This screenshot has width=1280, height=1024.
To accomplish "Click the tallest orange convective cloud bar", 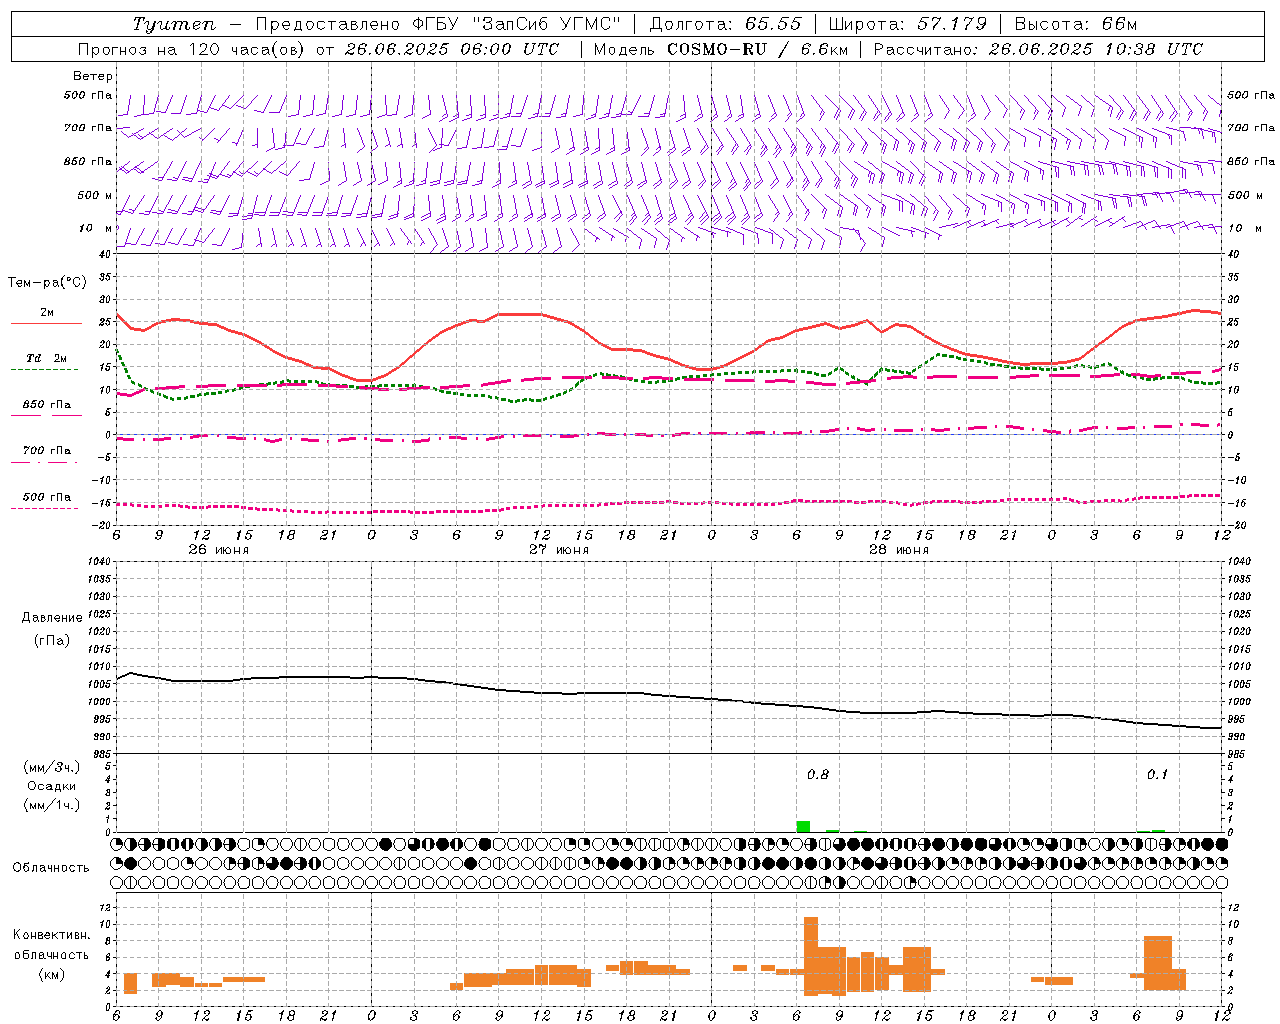I will coord(811,956).
